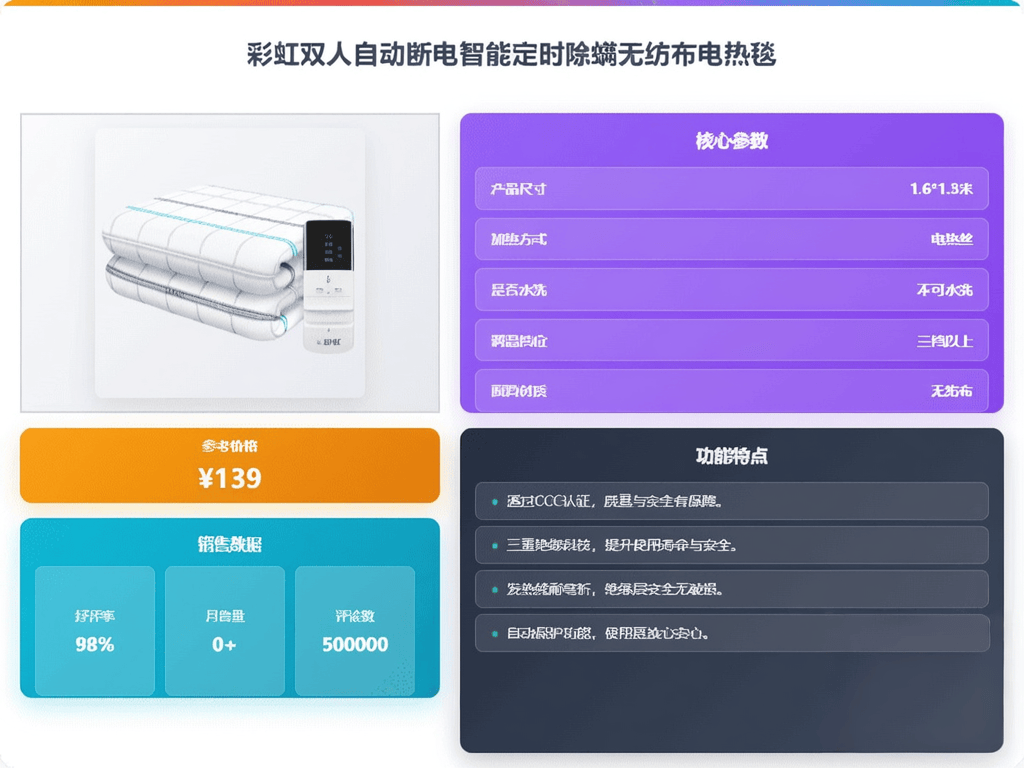Select the CCC certification feature item
The image size is (1024, 768).
(731, 502)
